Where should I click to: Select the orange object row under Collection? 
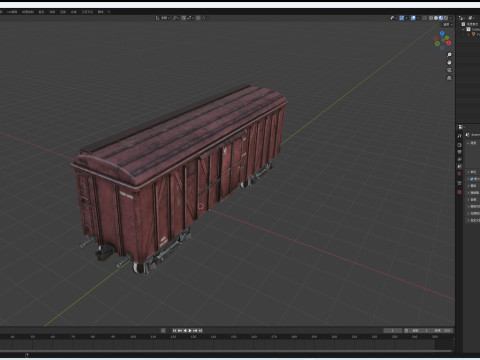(475, 34)
